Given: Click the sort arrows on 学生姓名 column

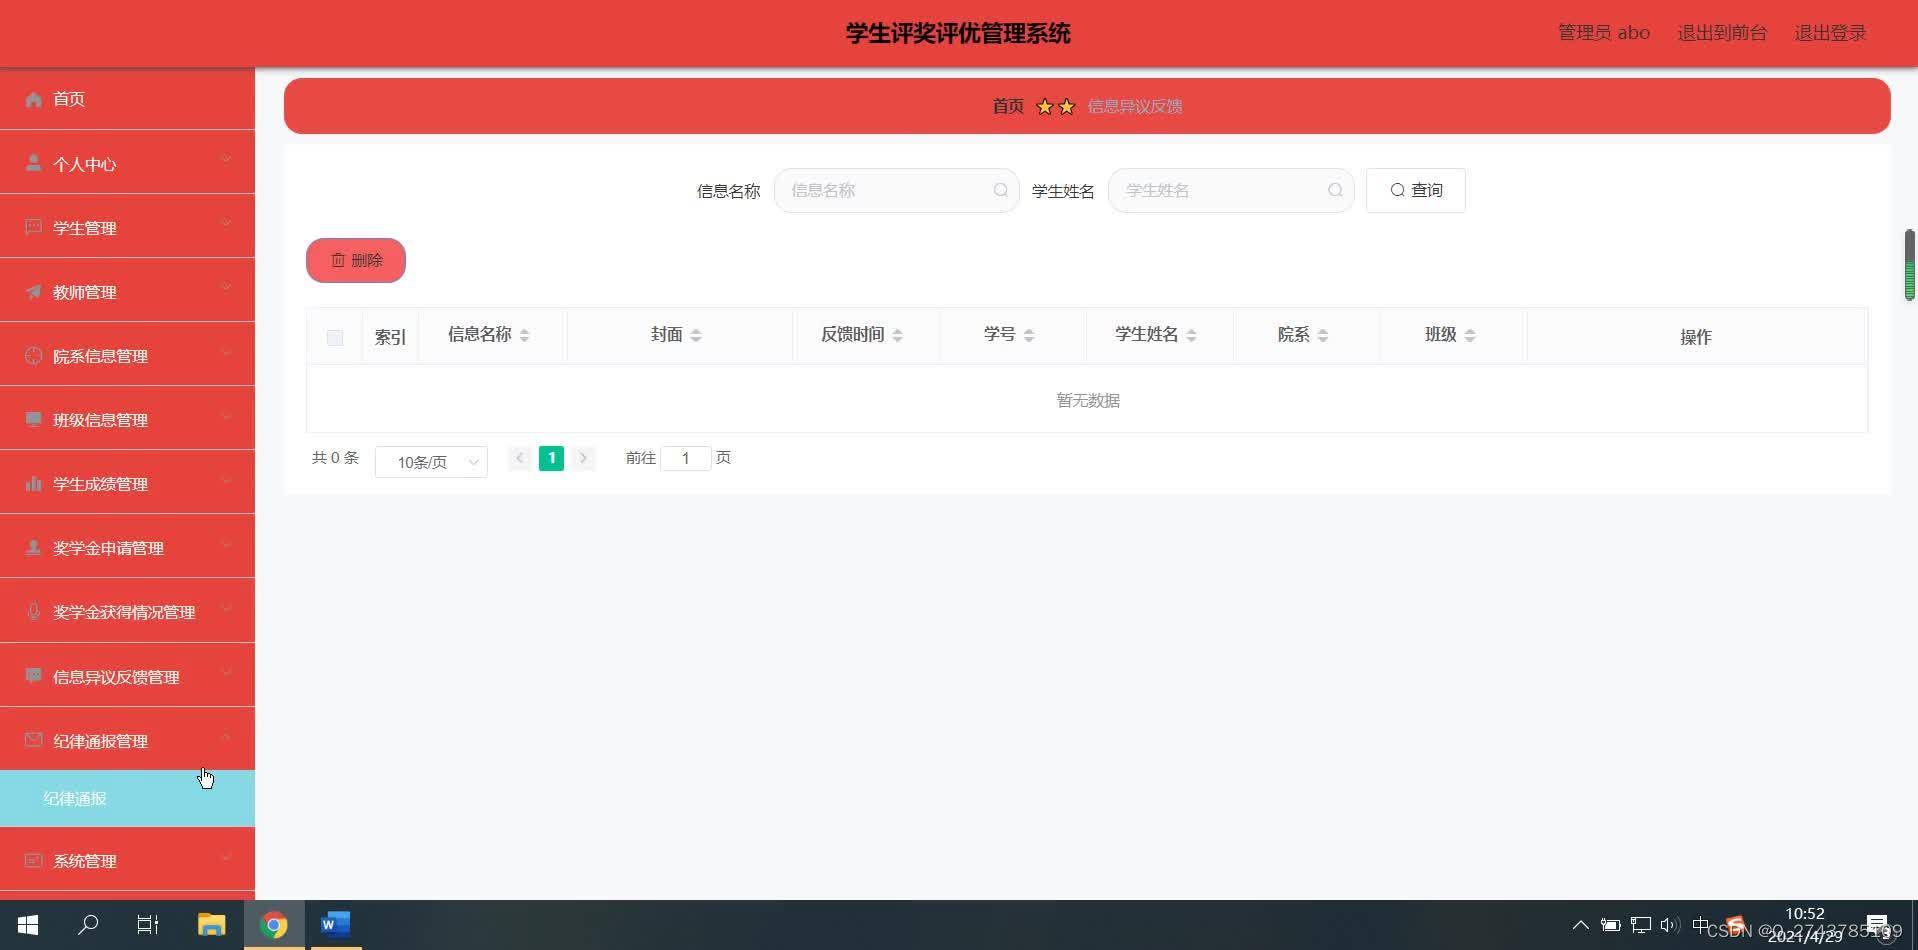Looking at the screenshot, I should pyautogui.click(x=1191, y=335).
